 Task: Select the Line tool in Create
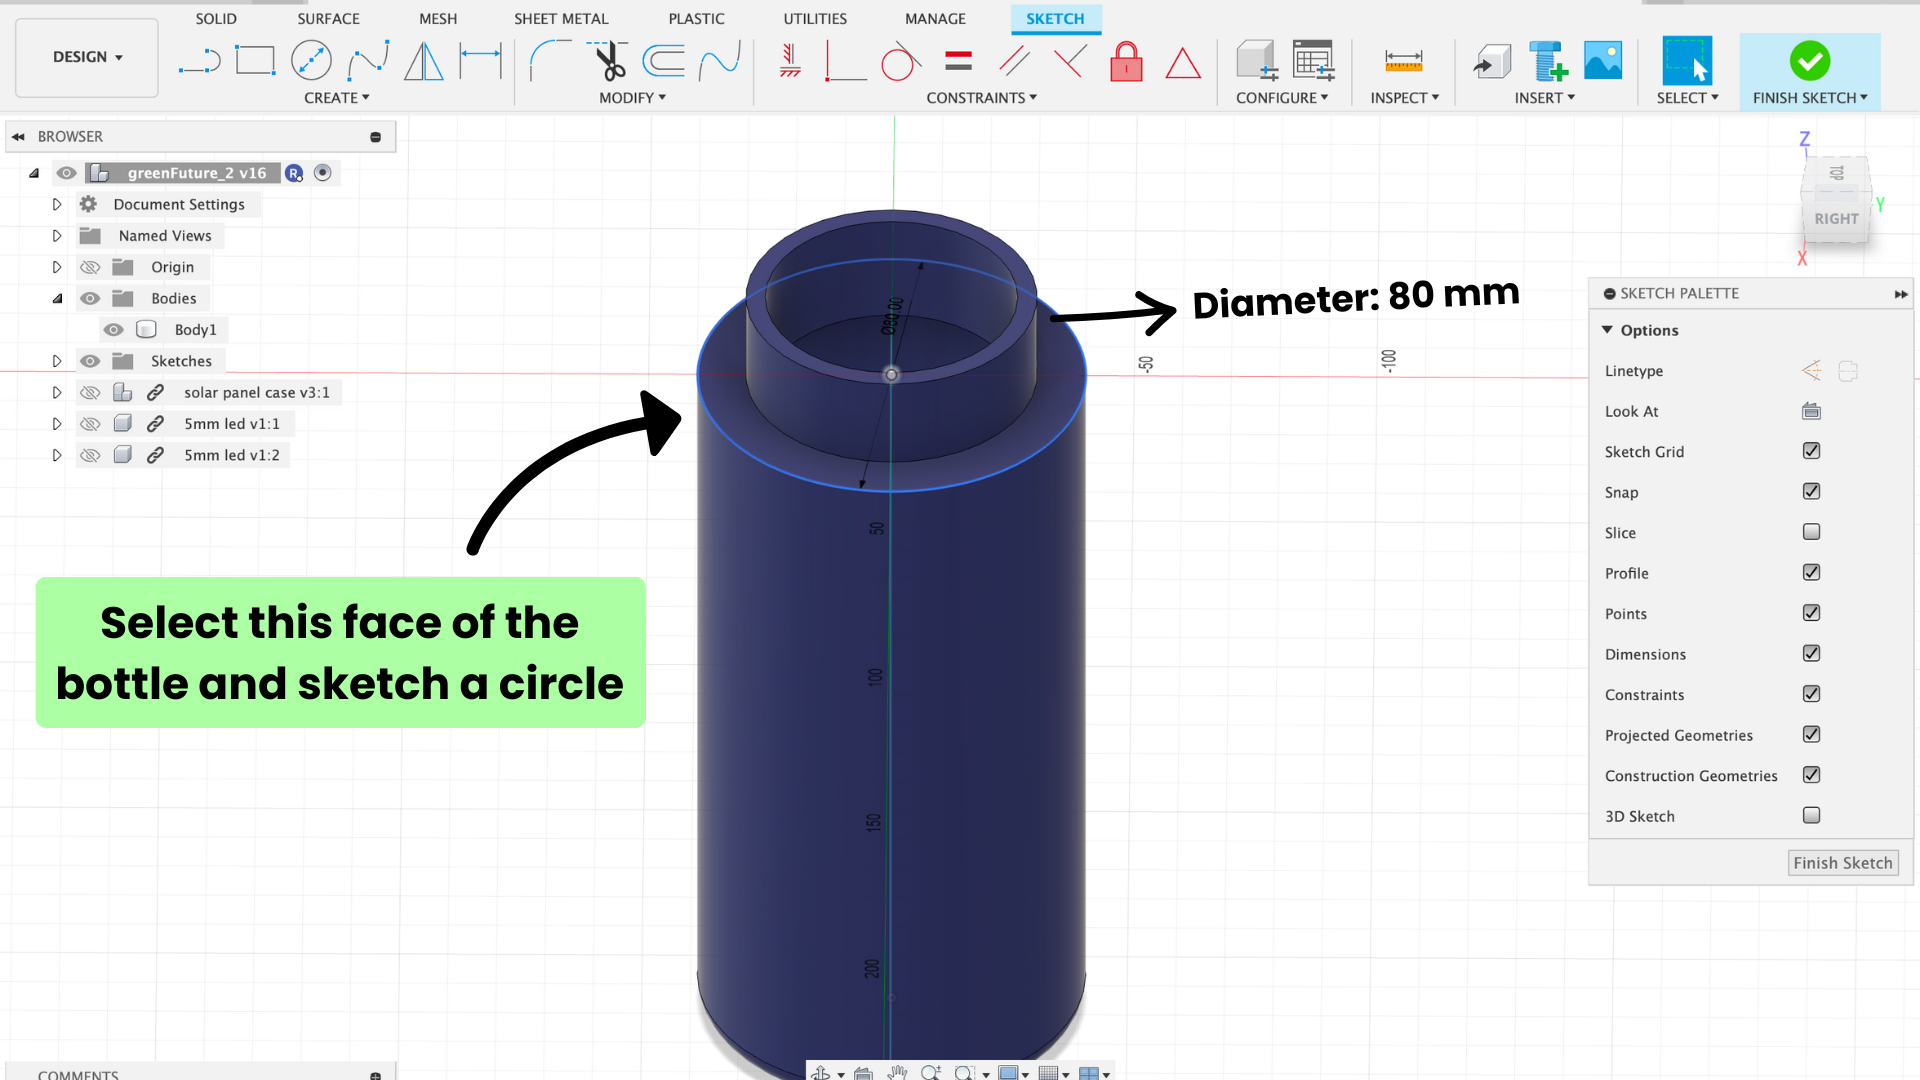[x=200, y=62]
